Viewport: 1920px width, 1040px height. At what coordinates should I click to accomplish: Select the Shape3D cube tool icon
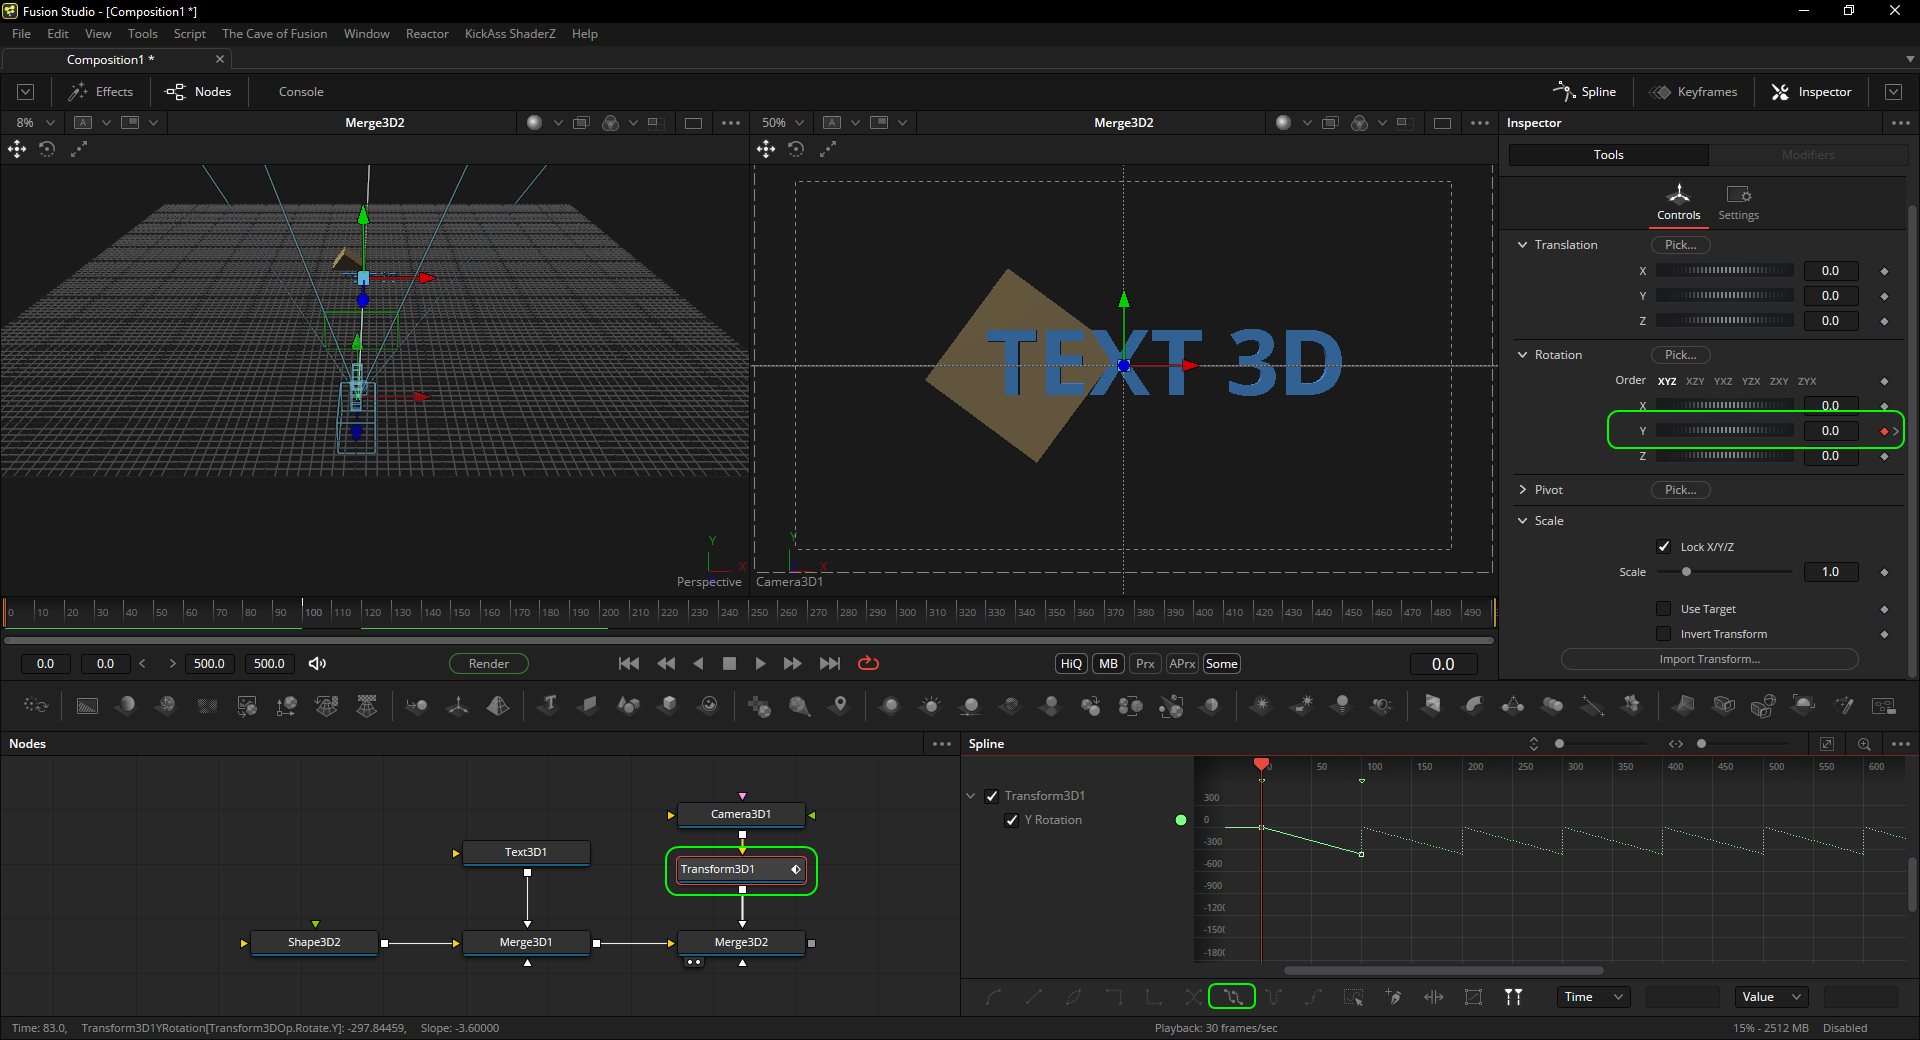[668, 705]
